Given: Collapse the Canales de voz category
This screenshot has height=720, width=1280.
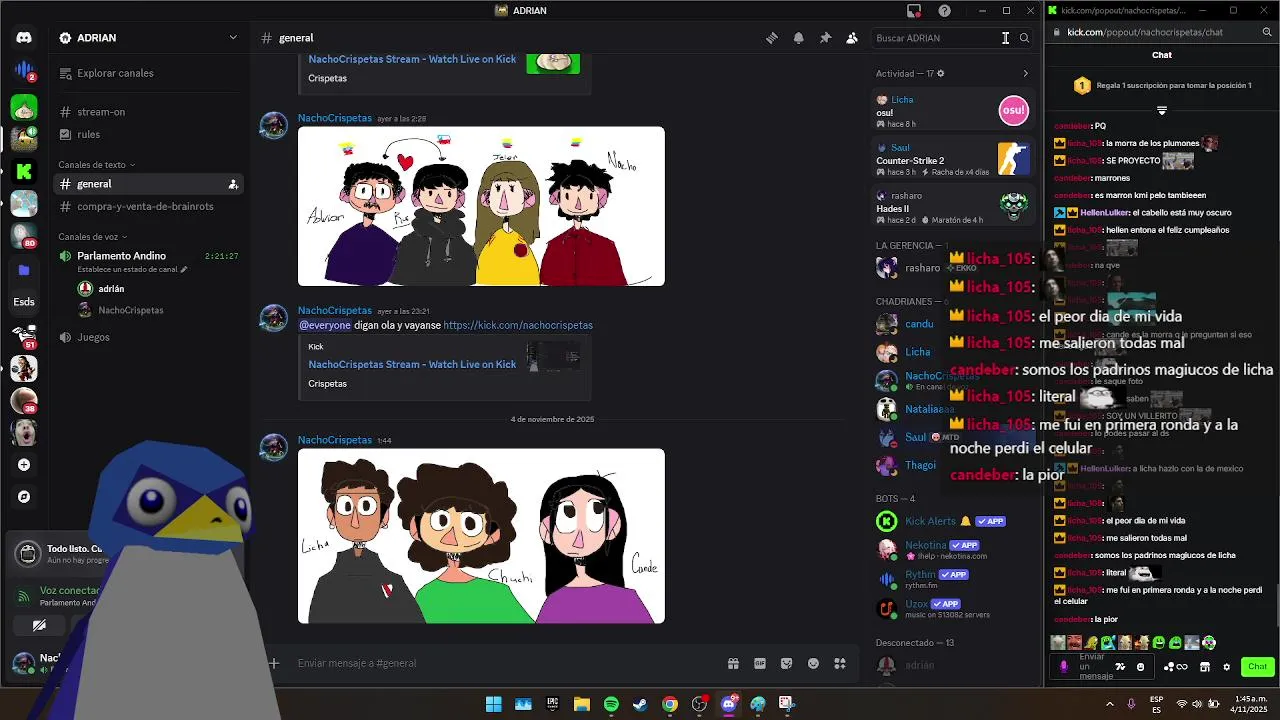Looking at the screenshot, I should [x=93, y=237].
